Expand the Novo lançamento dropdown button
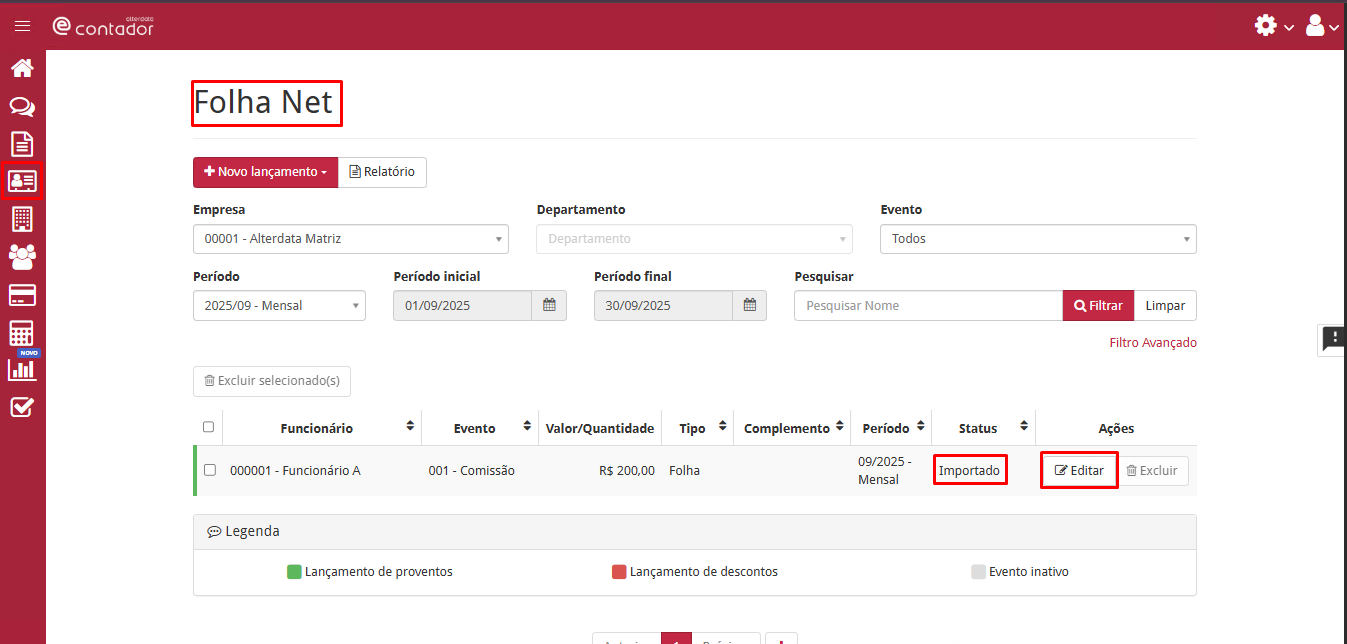 (265, 172)
